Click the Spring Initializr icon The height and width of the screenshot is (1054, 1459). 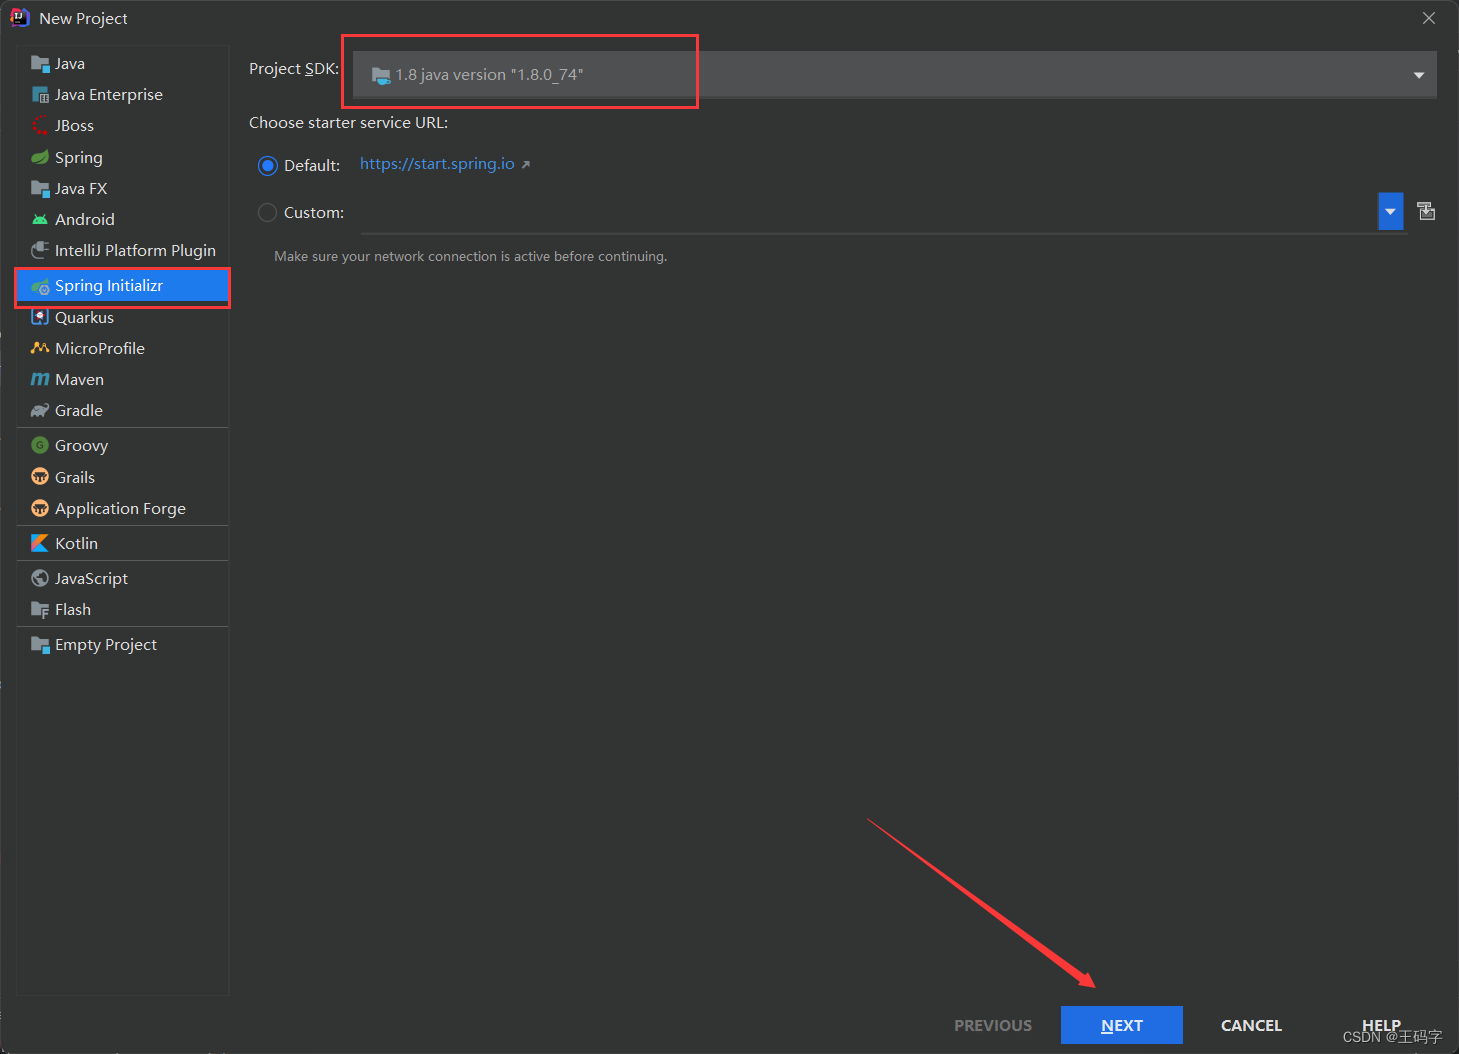pyautogui.click(x=40, y=287)
